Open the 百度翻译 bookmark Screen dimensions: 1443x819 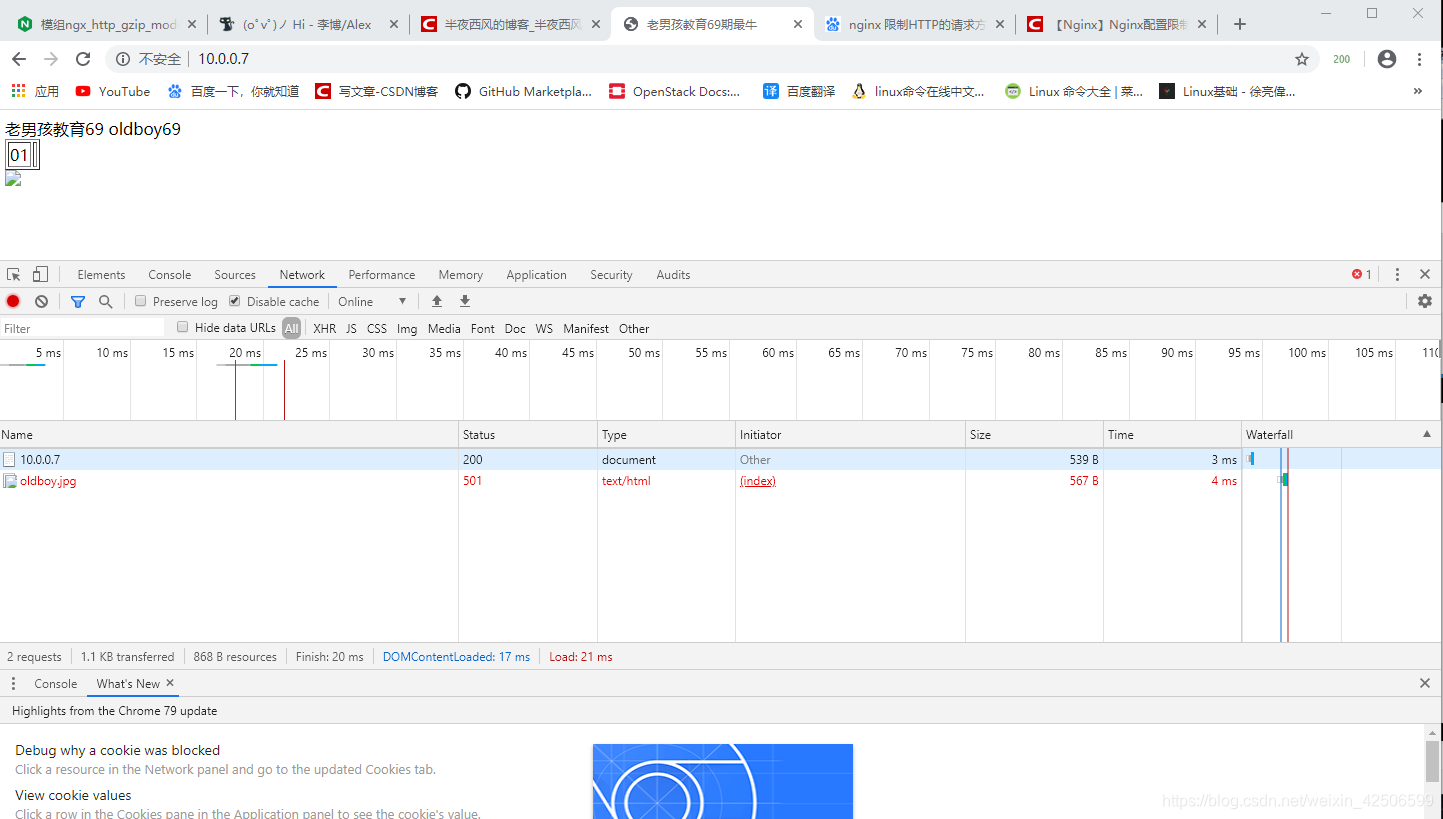pyautogui.click(x=799, y=91)
